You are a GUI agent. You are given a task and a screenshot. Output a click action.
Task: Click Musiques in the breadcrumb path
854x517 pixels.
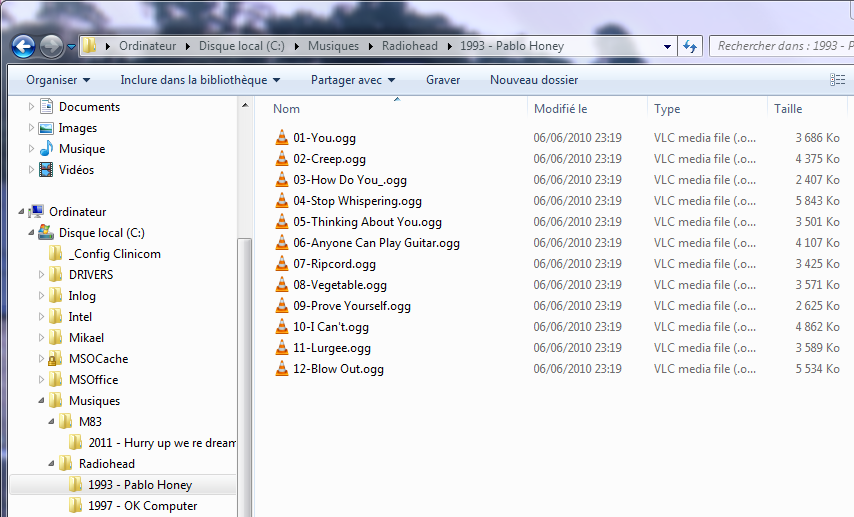[333, 46]
